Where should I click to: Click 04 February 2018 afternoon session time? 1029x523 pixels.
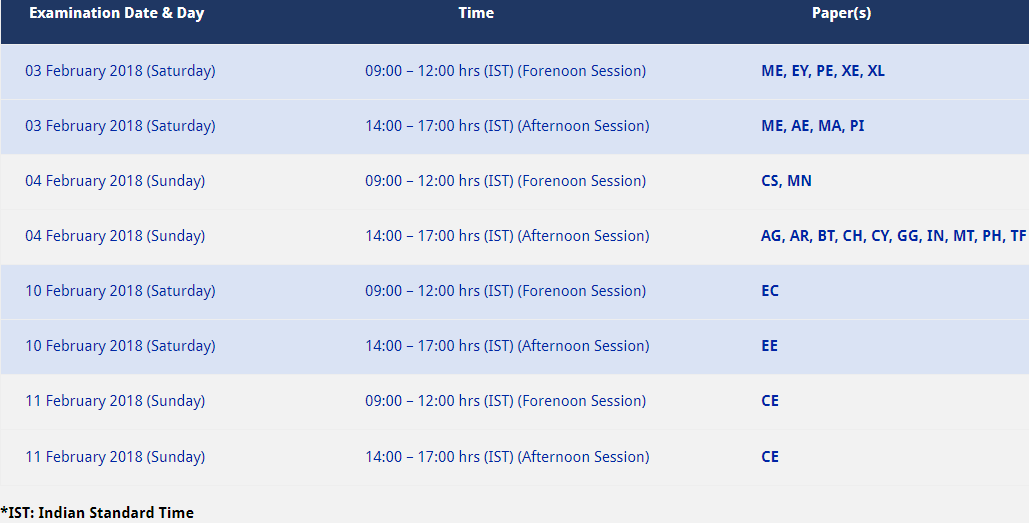507,236
